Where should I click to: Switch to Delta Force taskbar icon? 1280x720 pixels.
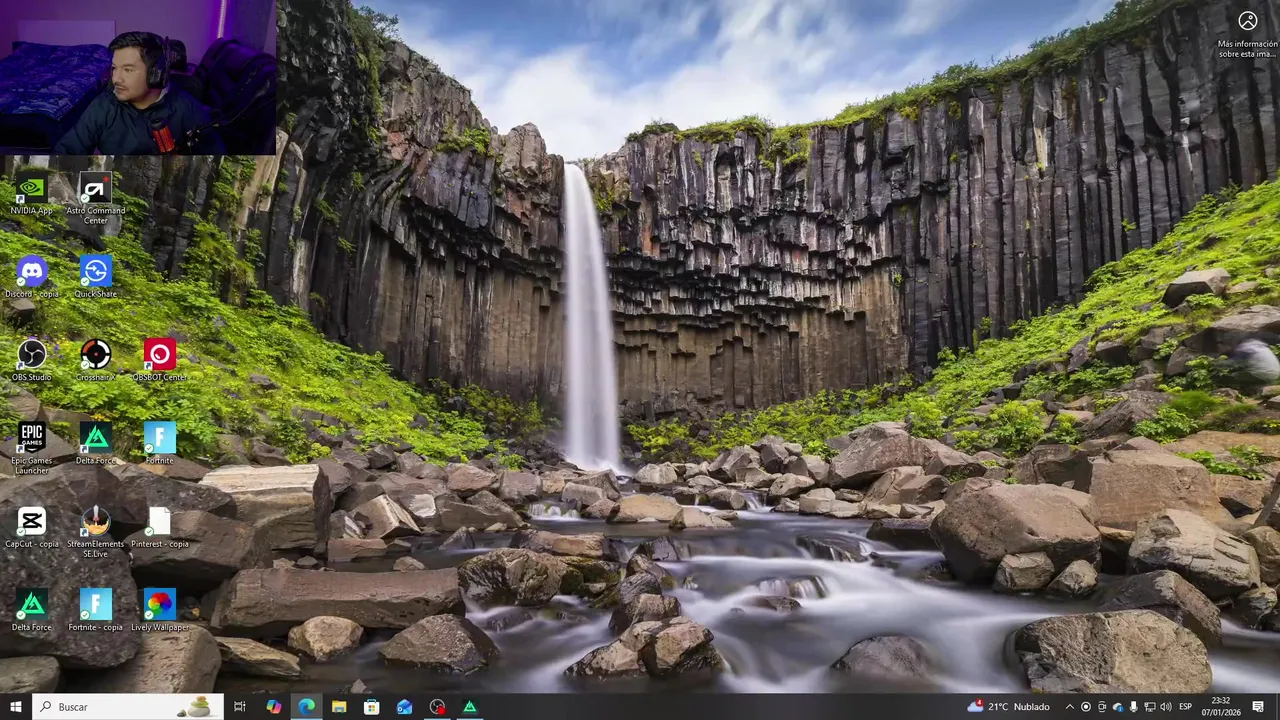tap(469, 707)
